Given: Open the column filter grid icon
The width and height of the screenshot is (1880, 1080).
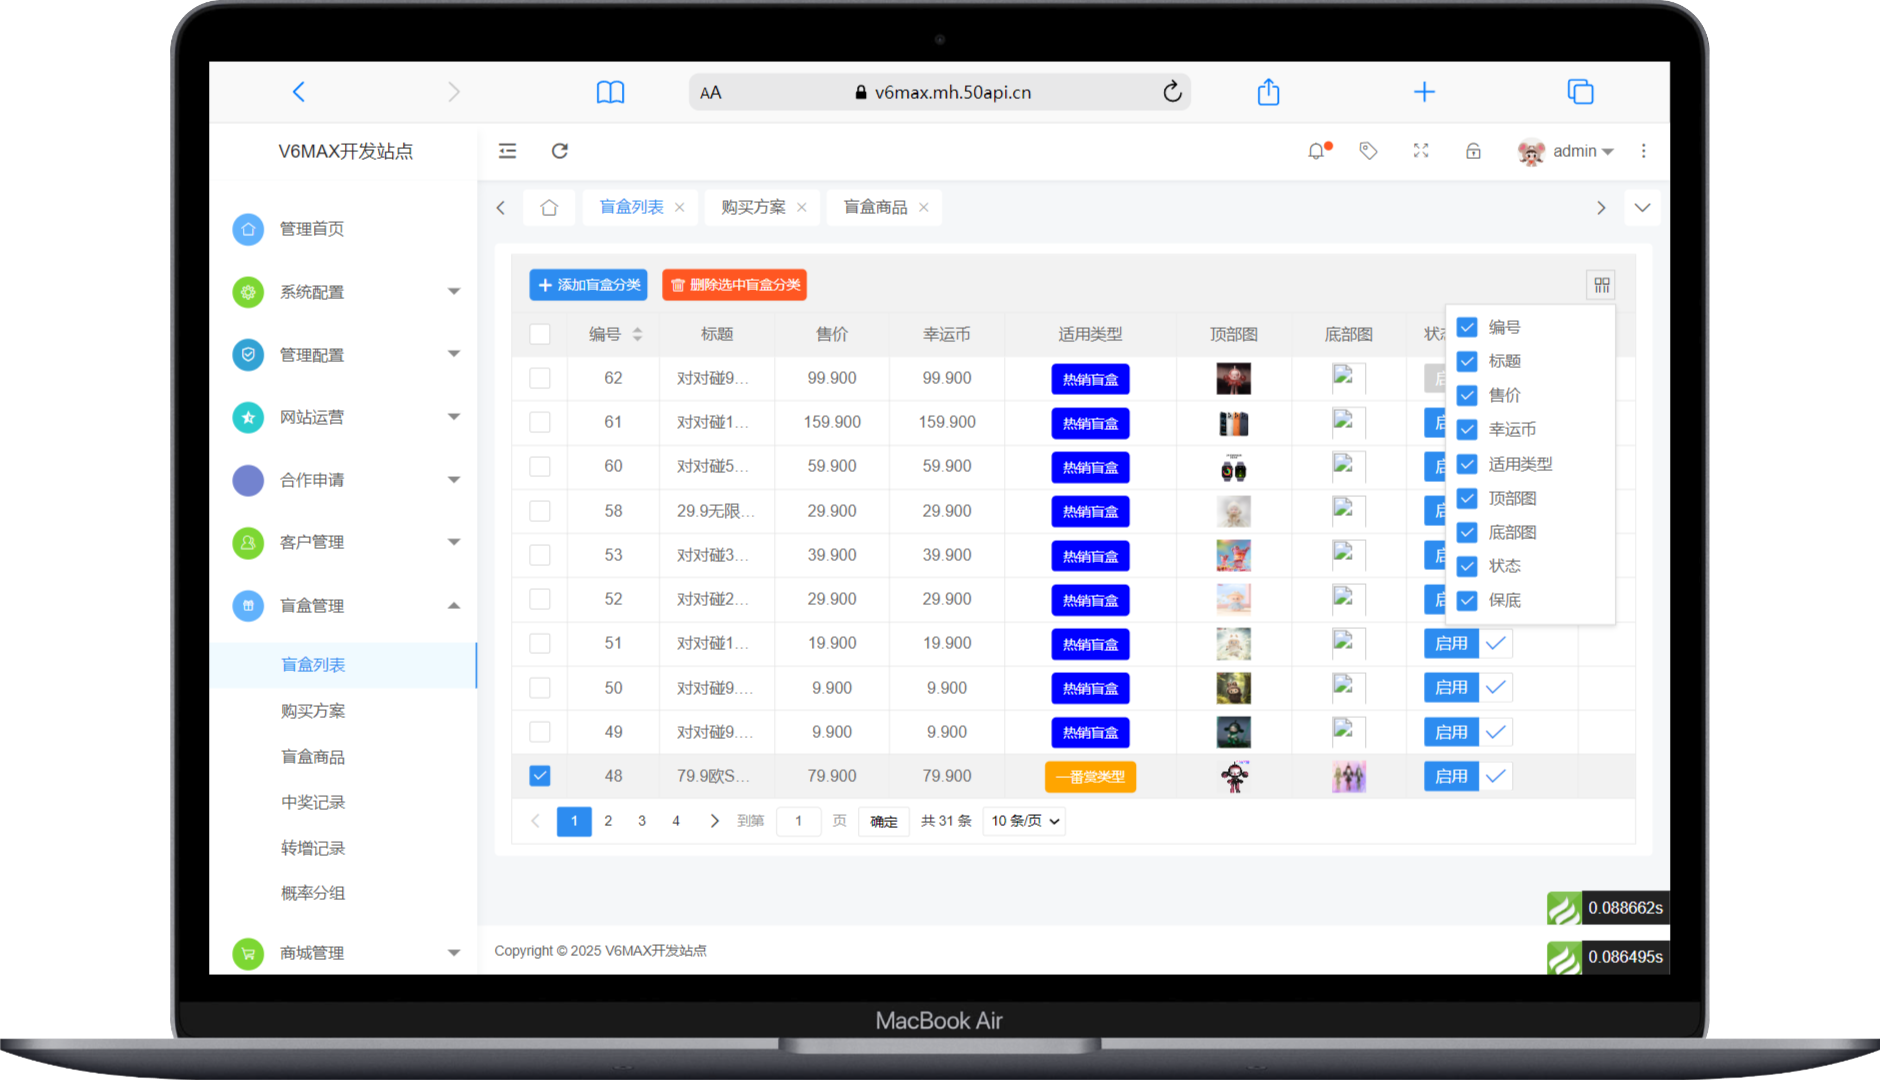Looking at the screenshot, I should (x=1601, y=285).
